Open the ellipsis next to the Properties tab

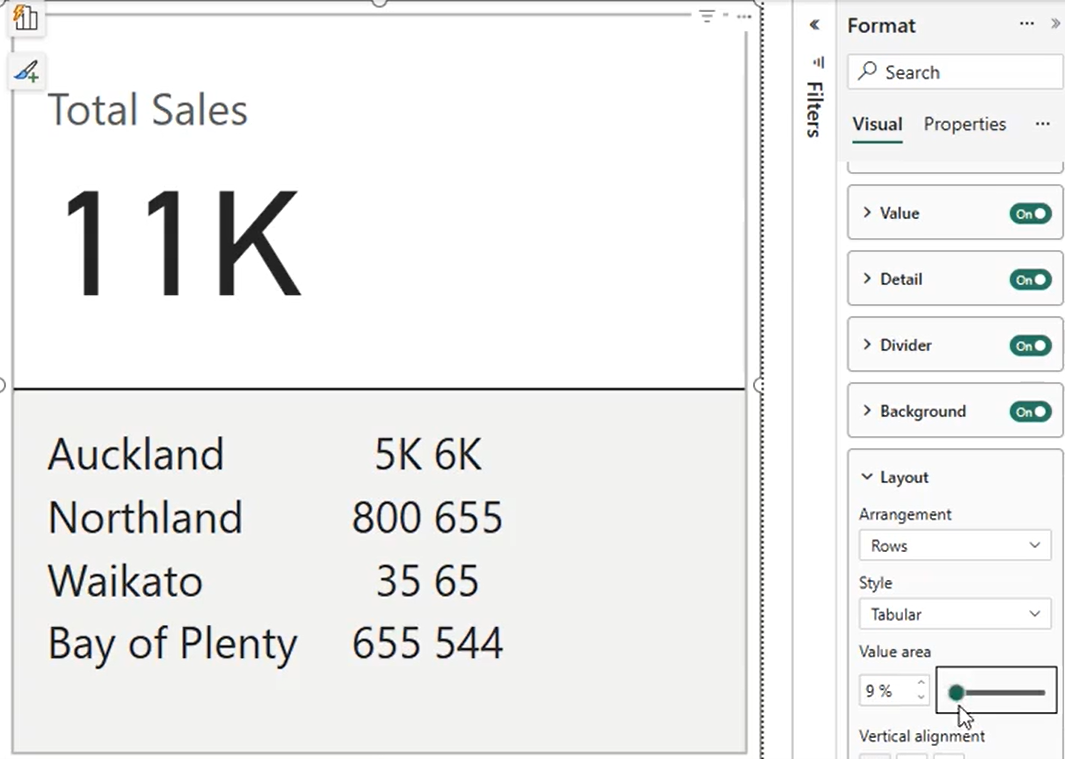[1043, 124]
